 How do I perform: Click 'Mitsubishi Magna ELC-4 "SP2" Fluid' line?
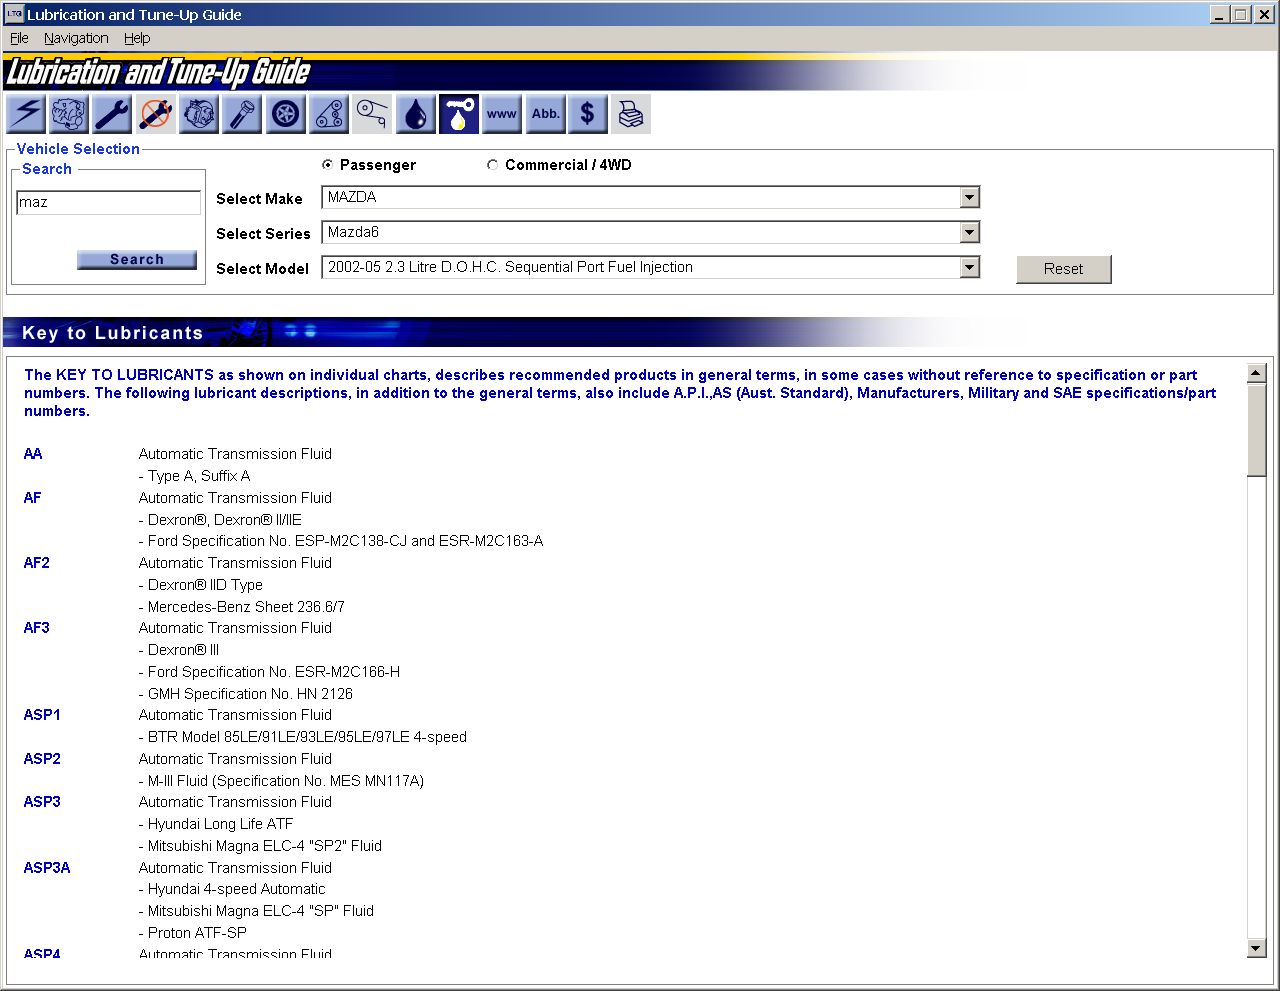point(260,846)
